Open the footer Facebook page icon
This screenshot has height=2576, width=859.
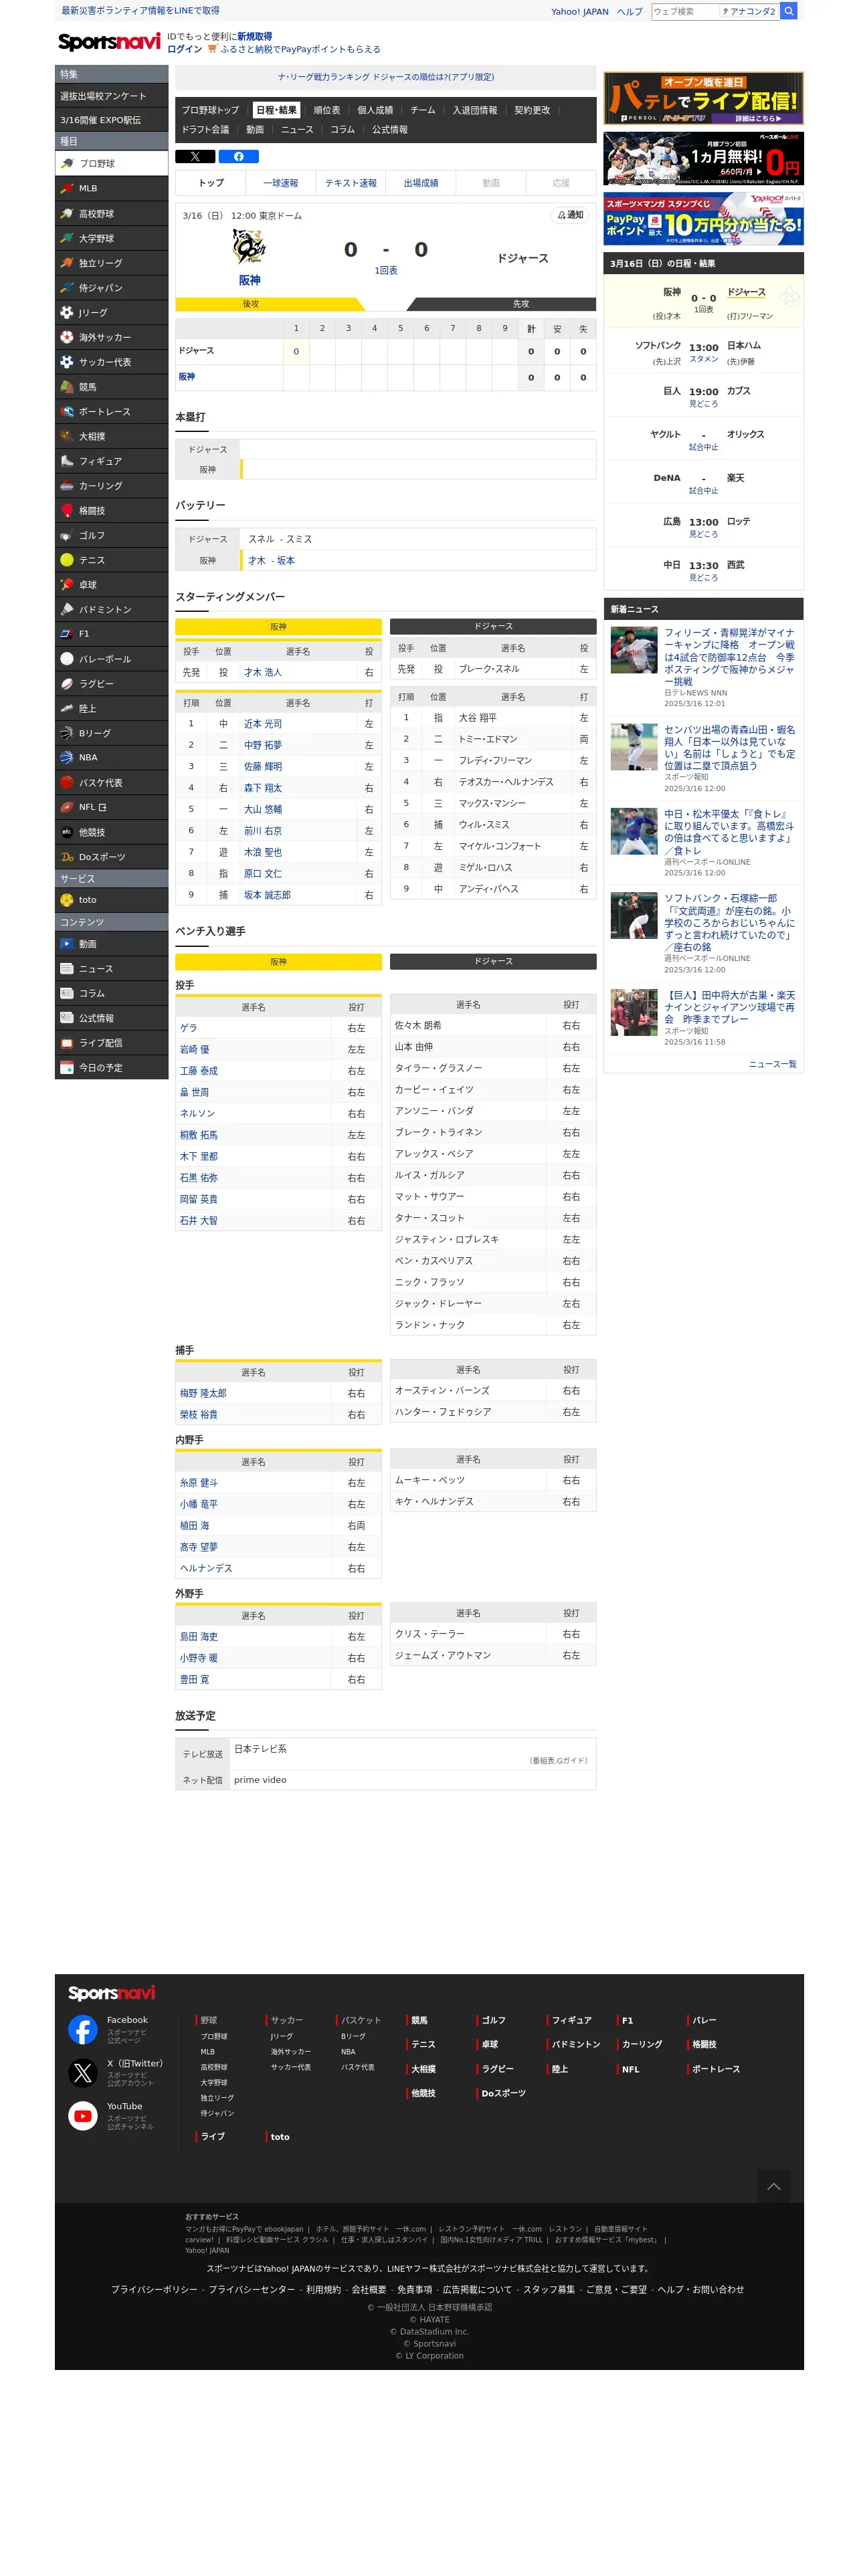[83, 2029]
